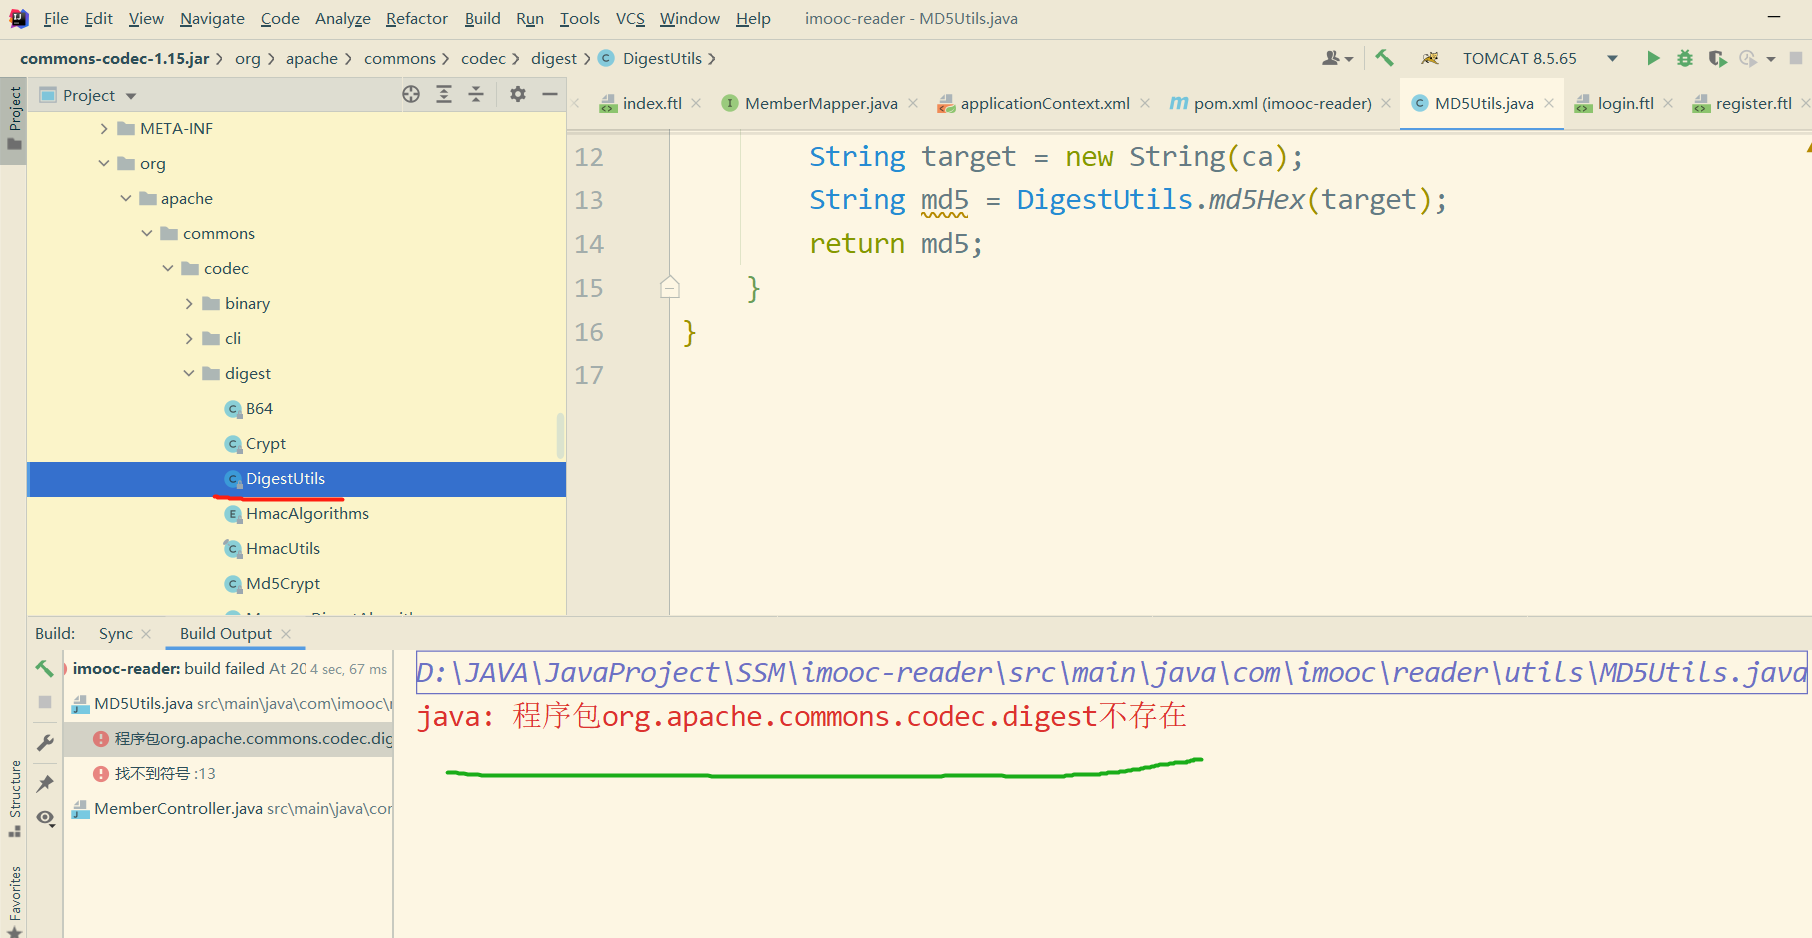Viewport: 1812px width, 938px height.
Task: Fold method at line 15 gutter marker
Action: pyautogui.click(x=670, y=288)
